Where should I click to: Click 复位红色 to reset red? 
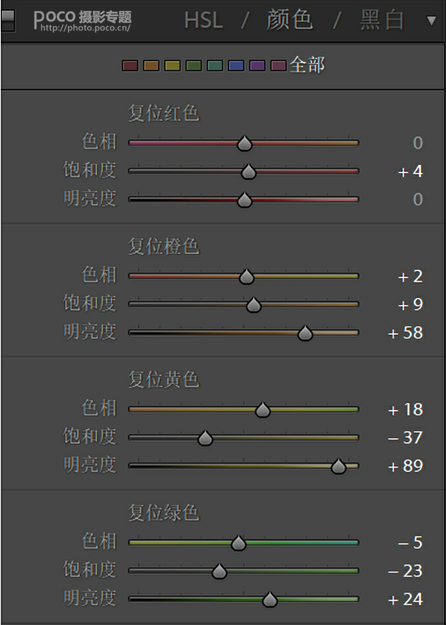(163, 113)
